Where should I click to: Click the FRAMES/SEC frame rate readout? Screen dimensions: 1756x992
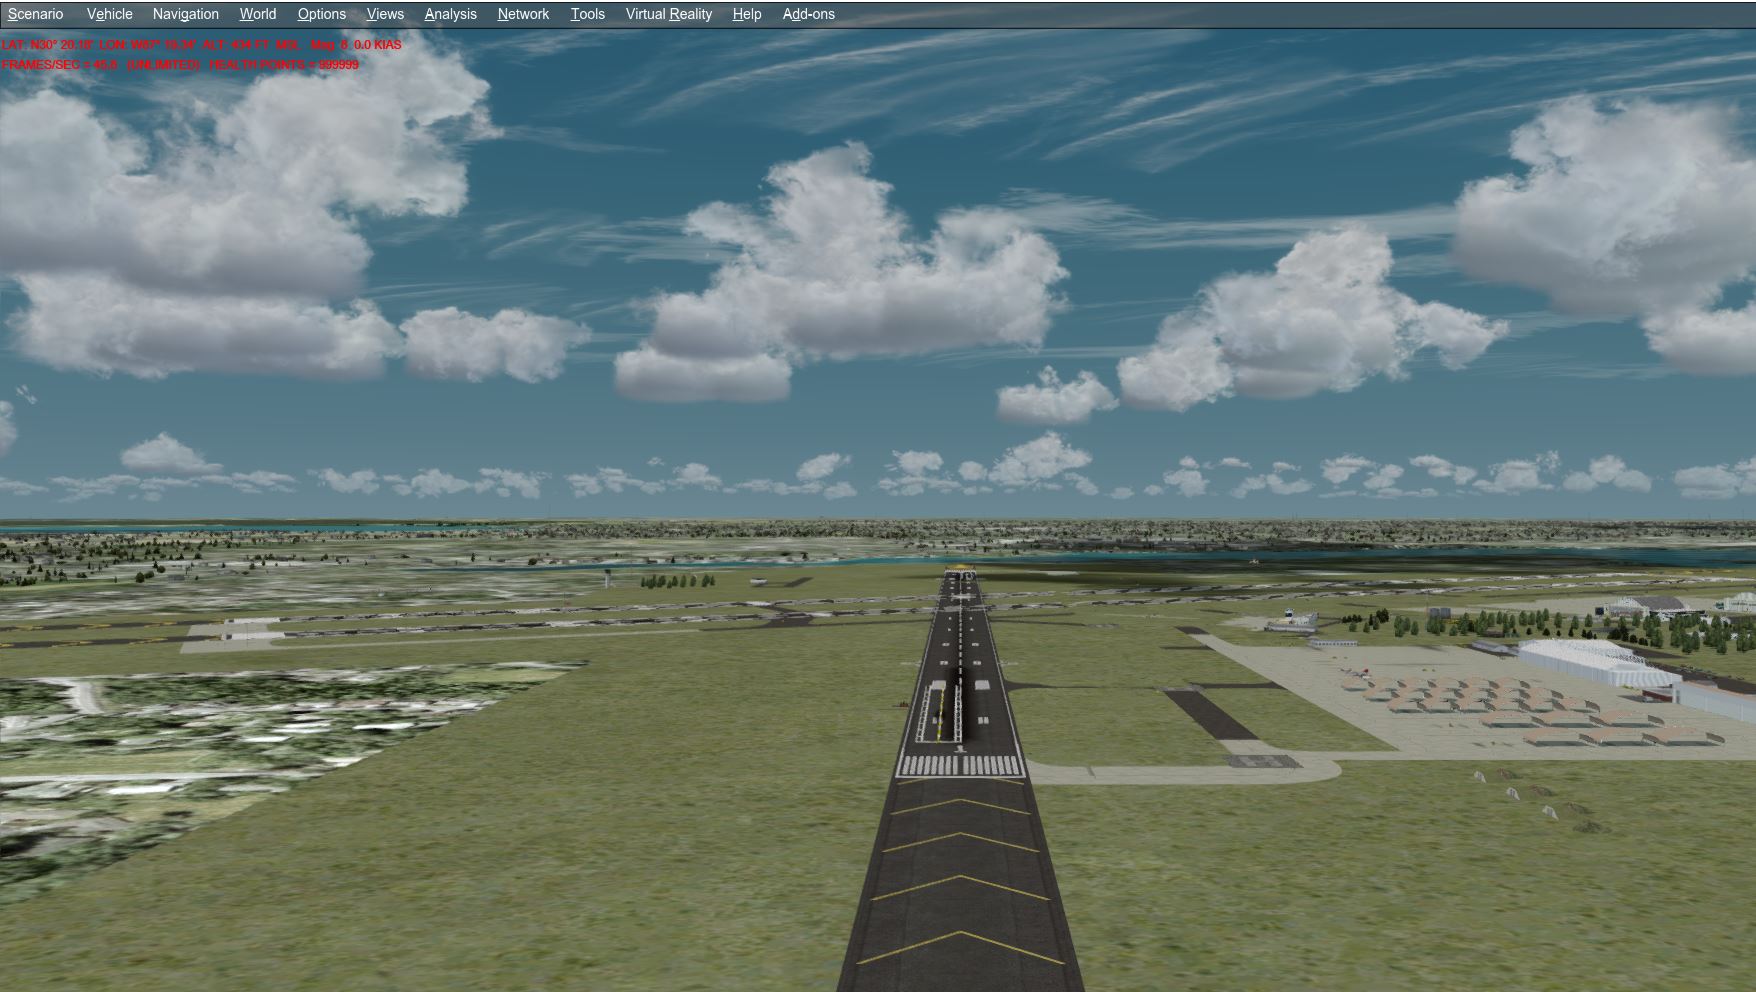[60, 65]
